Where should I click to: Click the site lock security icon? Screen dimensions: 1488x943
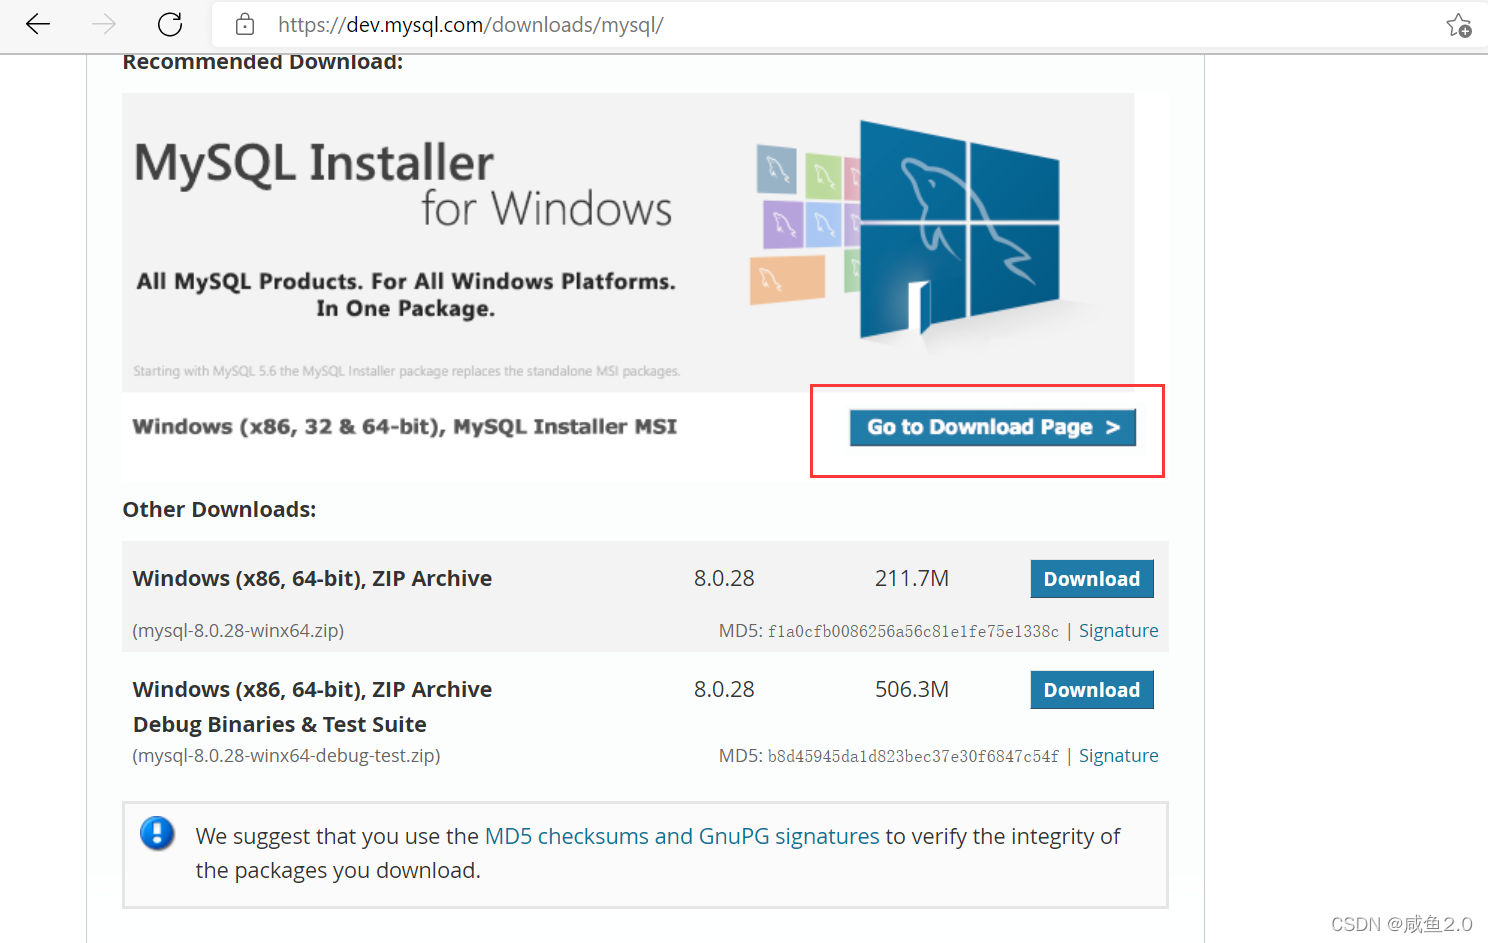245,24
